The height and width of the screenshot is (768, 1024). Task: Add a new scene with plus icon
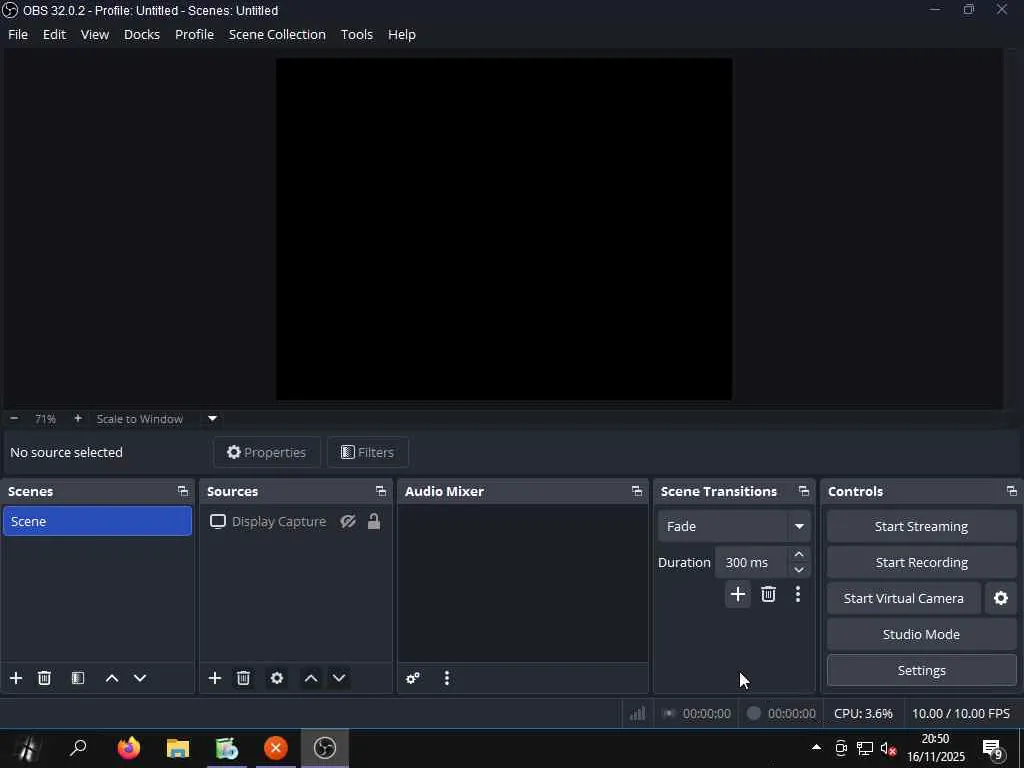[x=16, y=678]
